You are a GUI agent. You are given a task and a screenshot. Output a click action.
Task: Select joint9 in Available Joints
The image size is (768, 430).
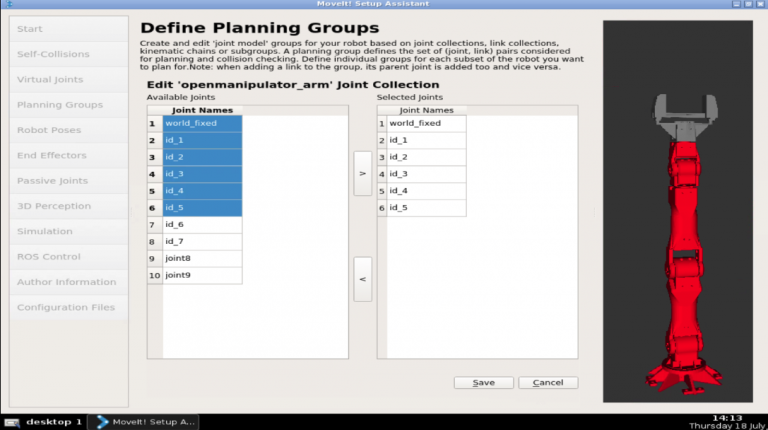coord(202,275)
